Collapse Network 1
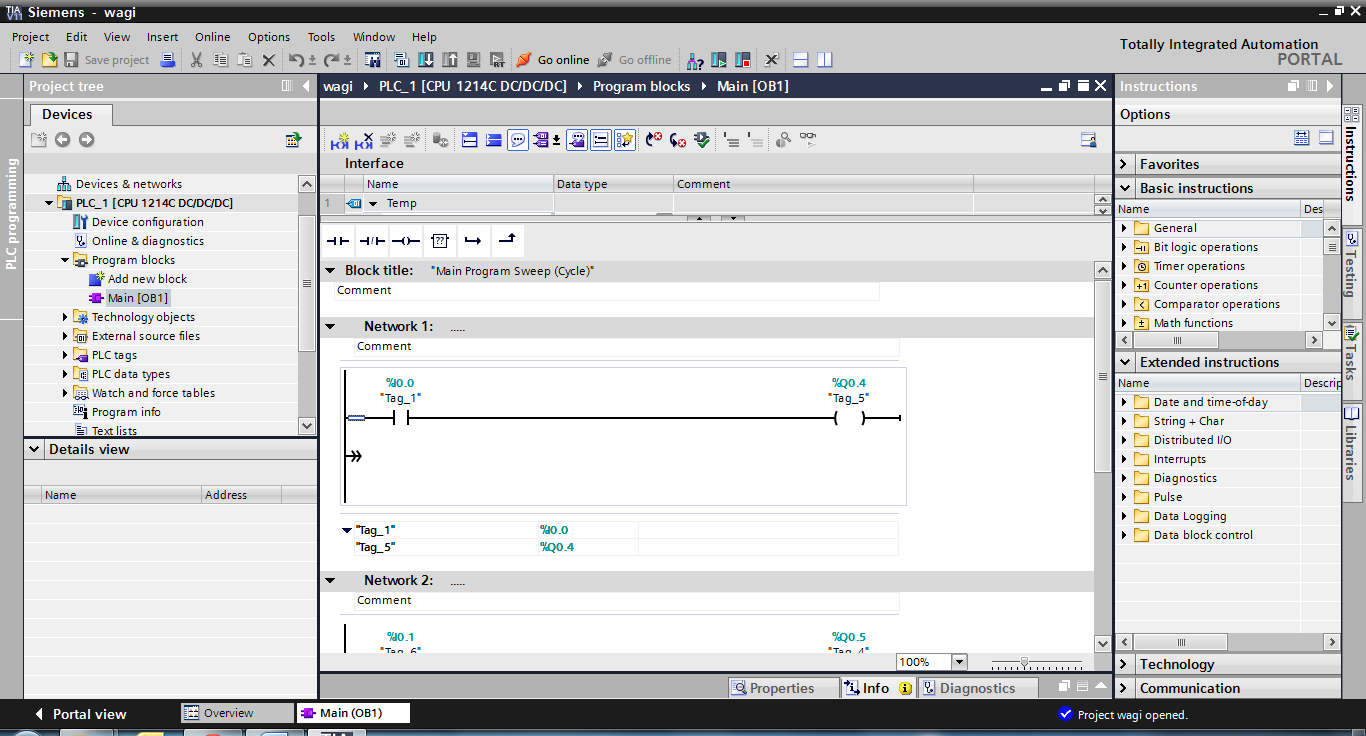Image resolution: width=1366 pixels, height=736 pixels. point(329,327)
